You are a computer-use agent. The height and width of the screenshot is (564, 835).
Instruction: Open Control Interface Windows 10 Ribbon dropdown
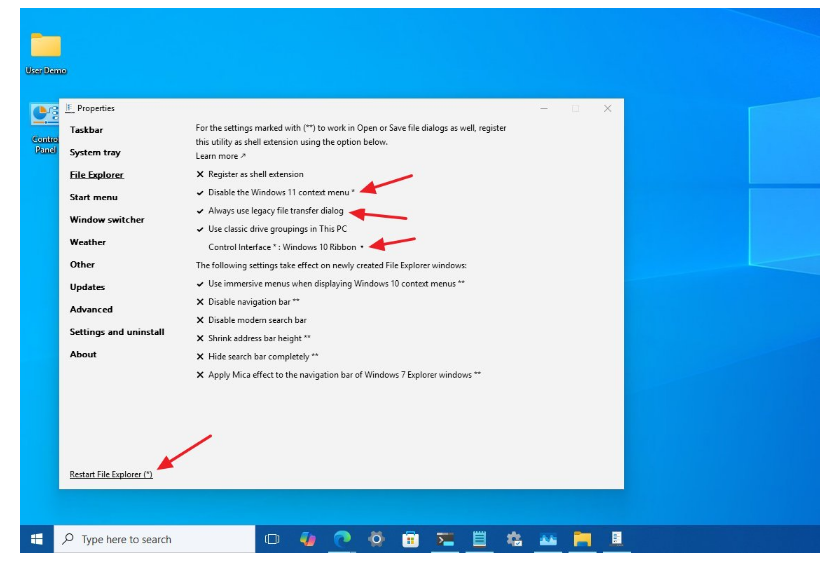pyautogui.click(x=286, y=247)
